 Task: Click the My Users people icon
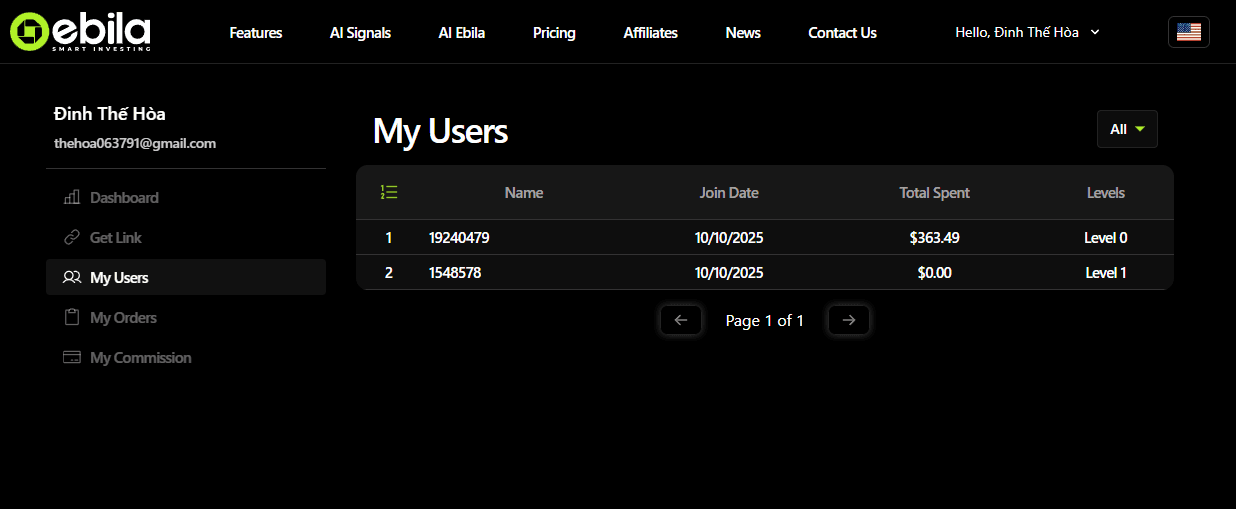71,277
